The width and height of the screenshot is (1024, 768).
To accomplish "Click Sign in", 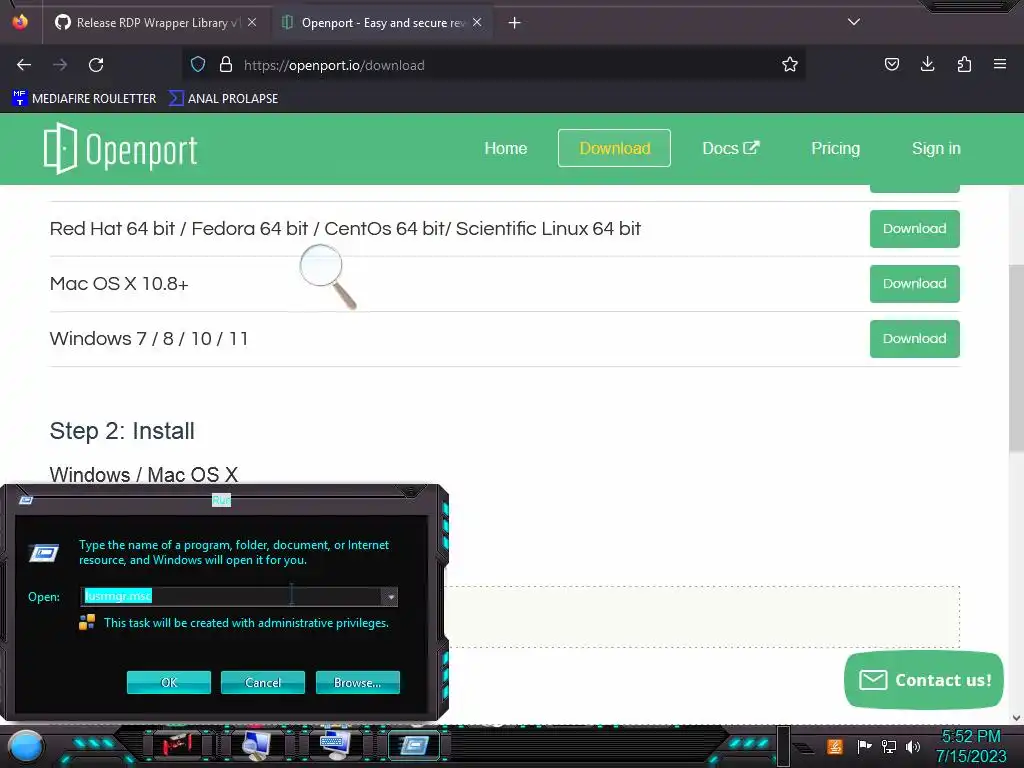I will (x=936, y=148).
